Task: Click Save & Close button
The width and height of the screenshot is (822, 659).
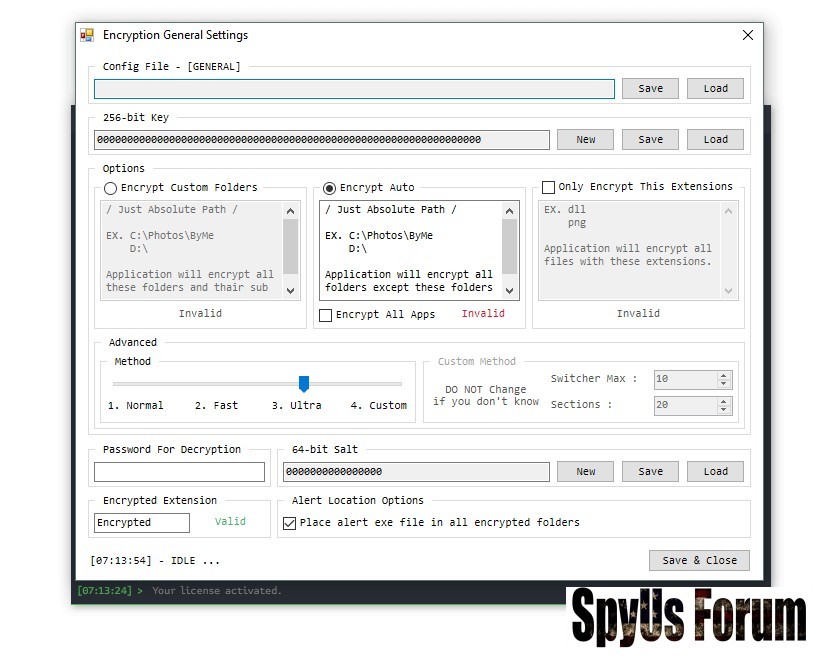Action: tap(698, 560)
